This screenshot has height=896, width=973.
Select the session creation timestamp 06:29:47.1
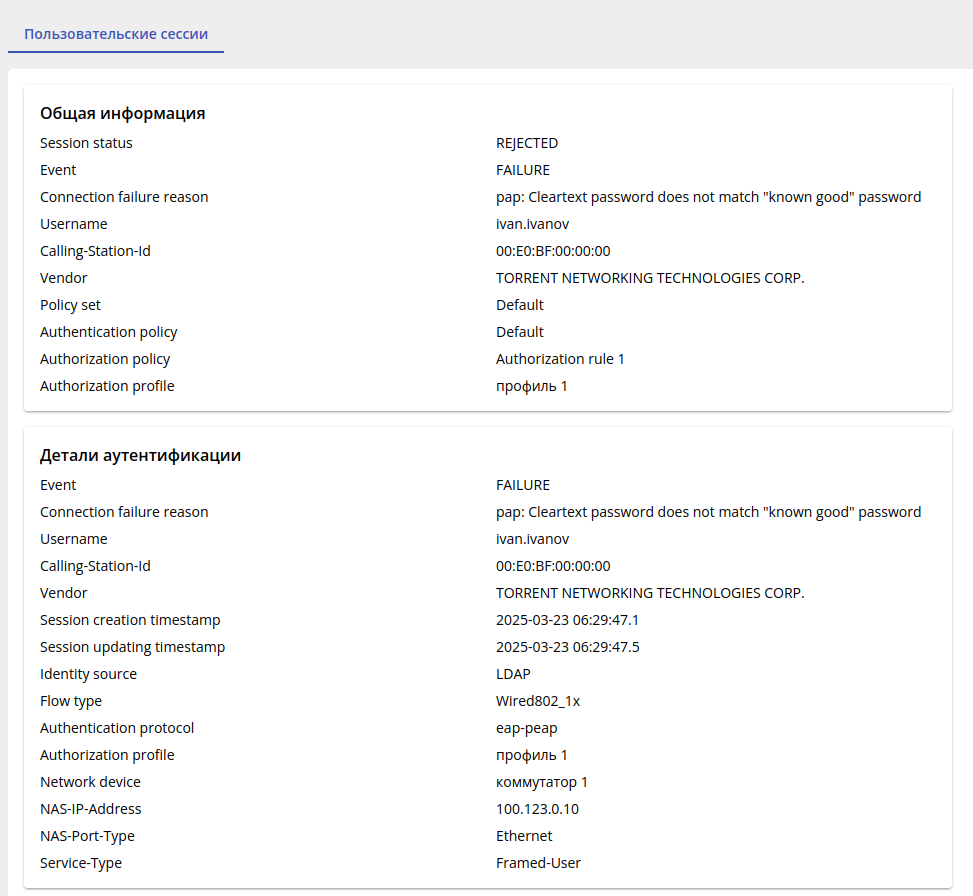click(x=567, y=620)
